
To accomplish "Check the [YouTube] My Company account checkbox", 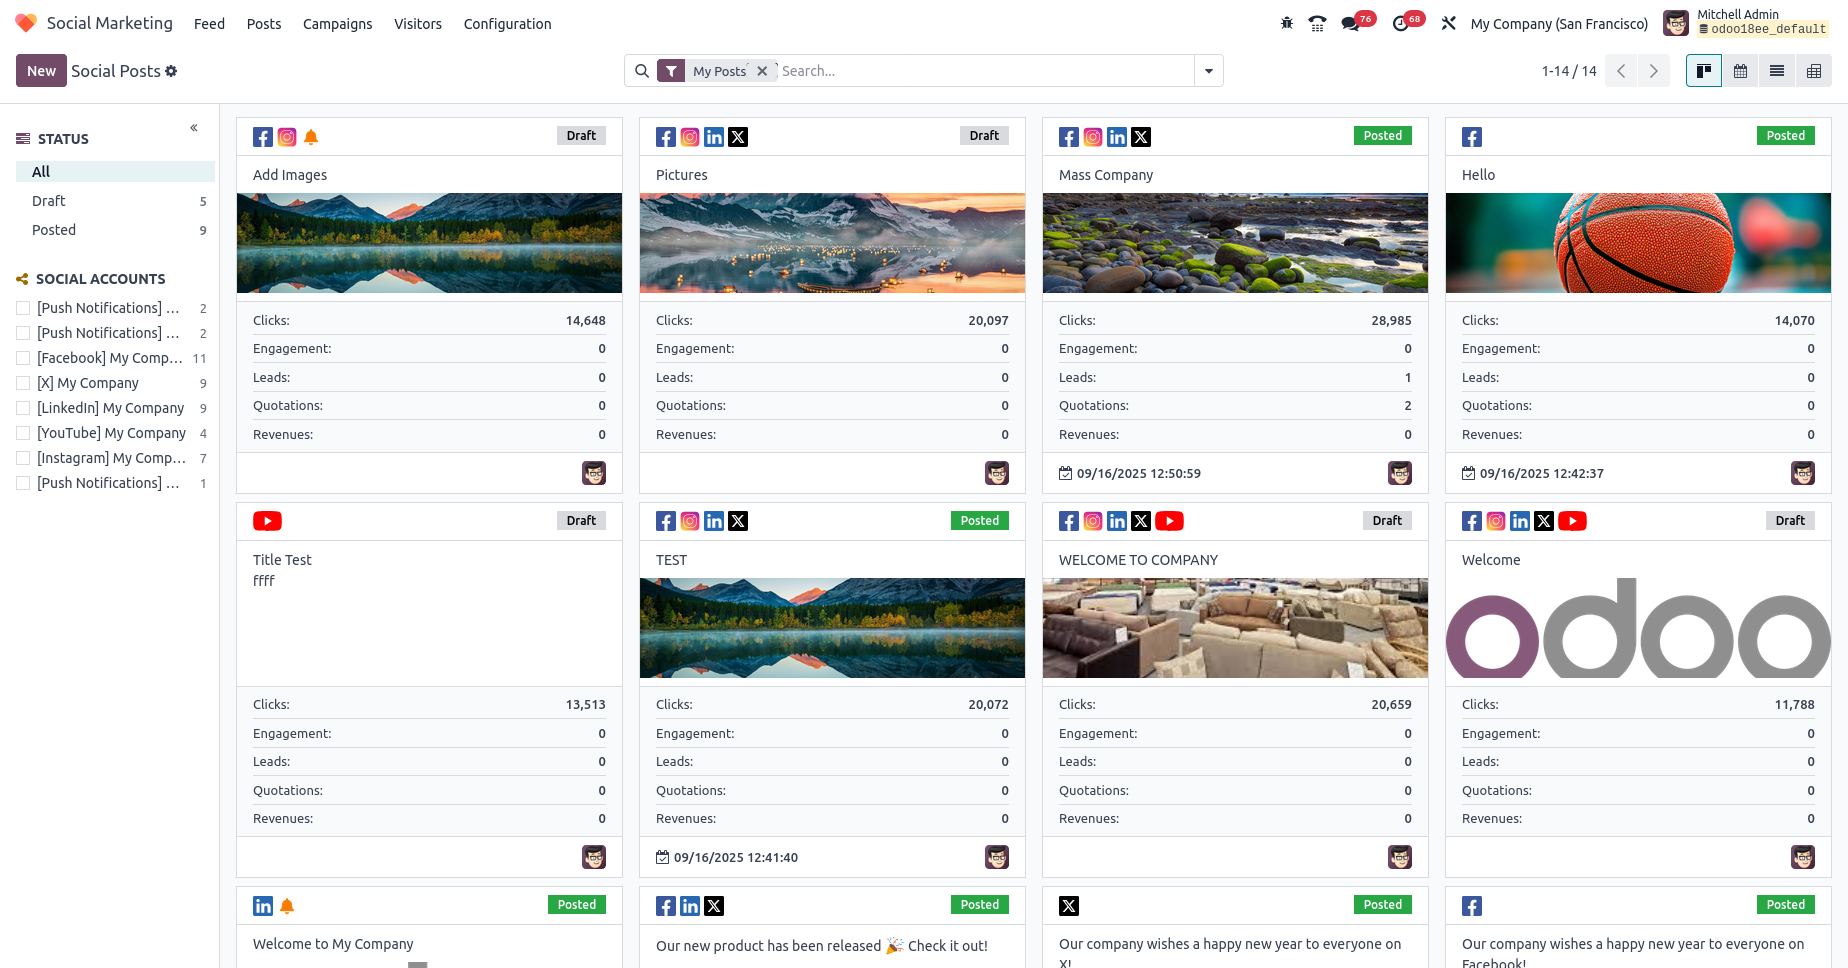I will [23, 433].
